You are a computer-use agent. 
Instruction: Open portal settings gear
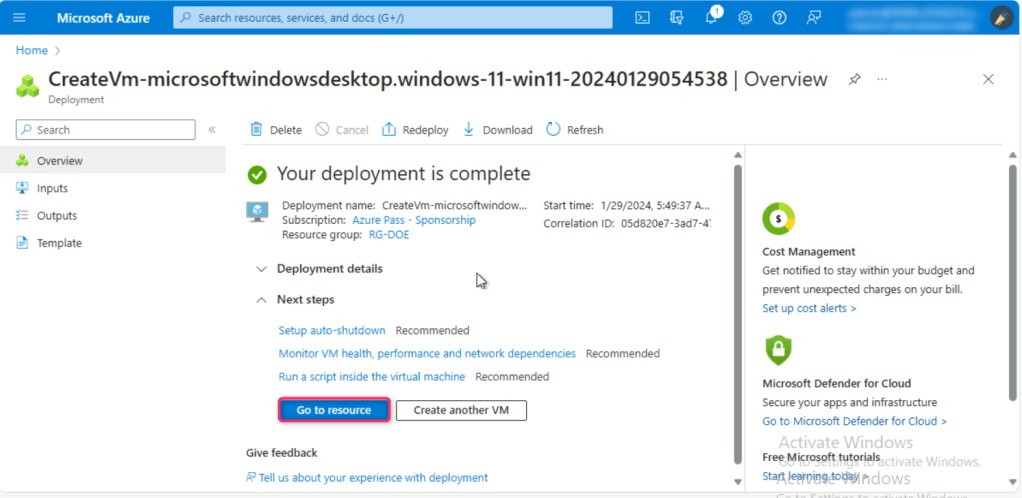click(x=745, y=18)
